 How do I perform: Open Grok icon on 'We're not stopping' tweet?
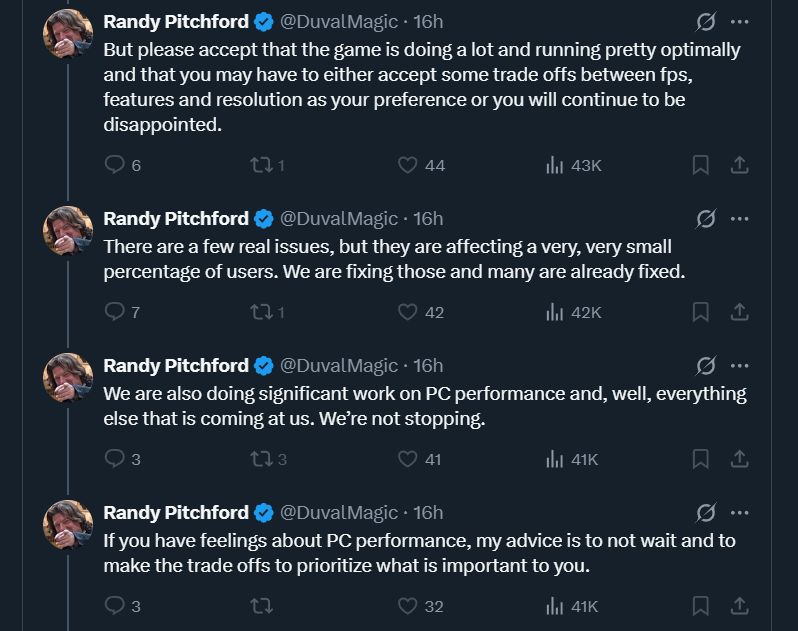coord(705,366)
